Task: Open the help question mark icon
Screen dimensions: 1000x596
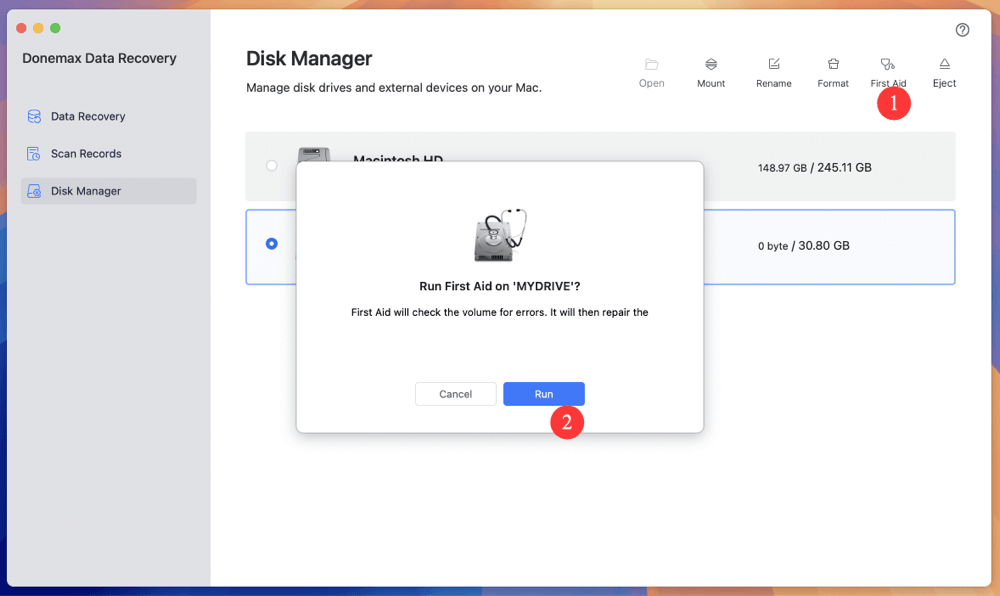Action: click(962, 30)
